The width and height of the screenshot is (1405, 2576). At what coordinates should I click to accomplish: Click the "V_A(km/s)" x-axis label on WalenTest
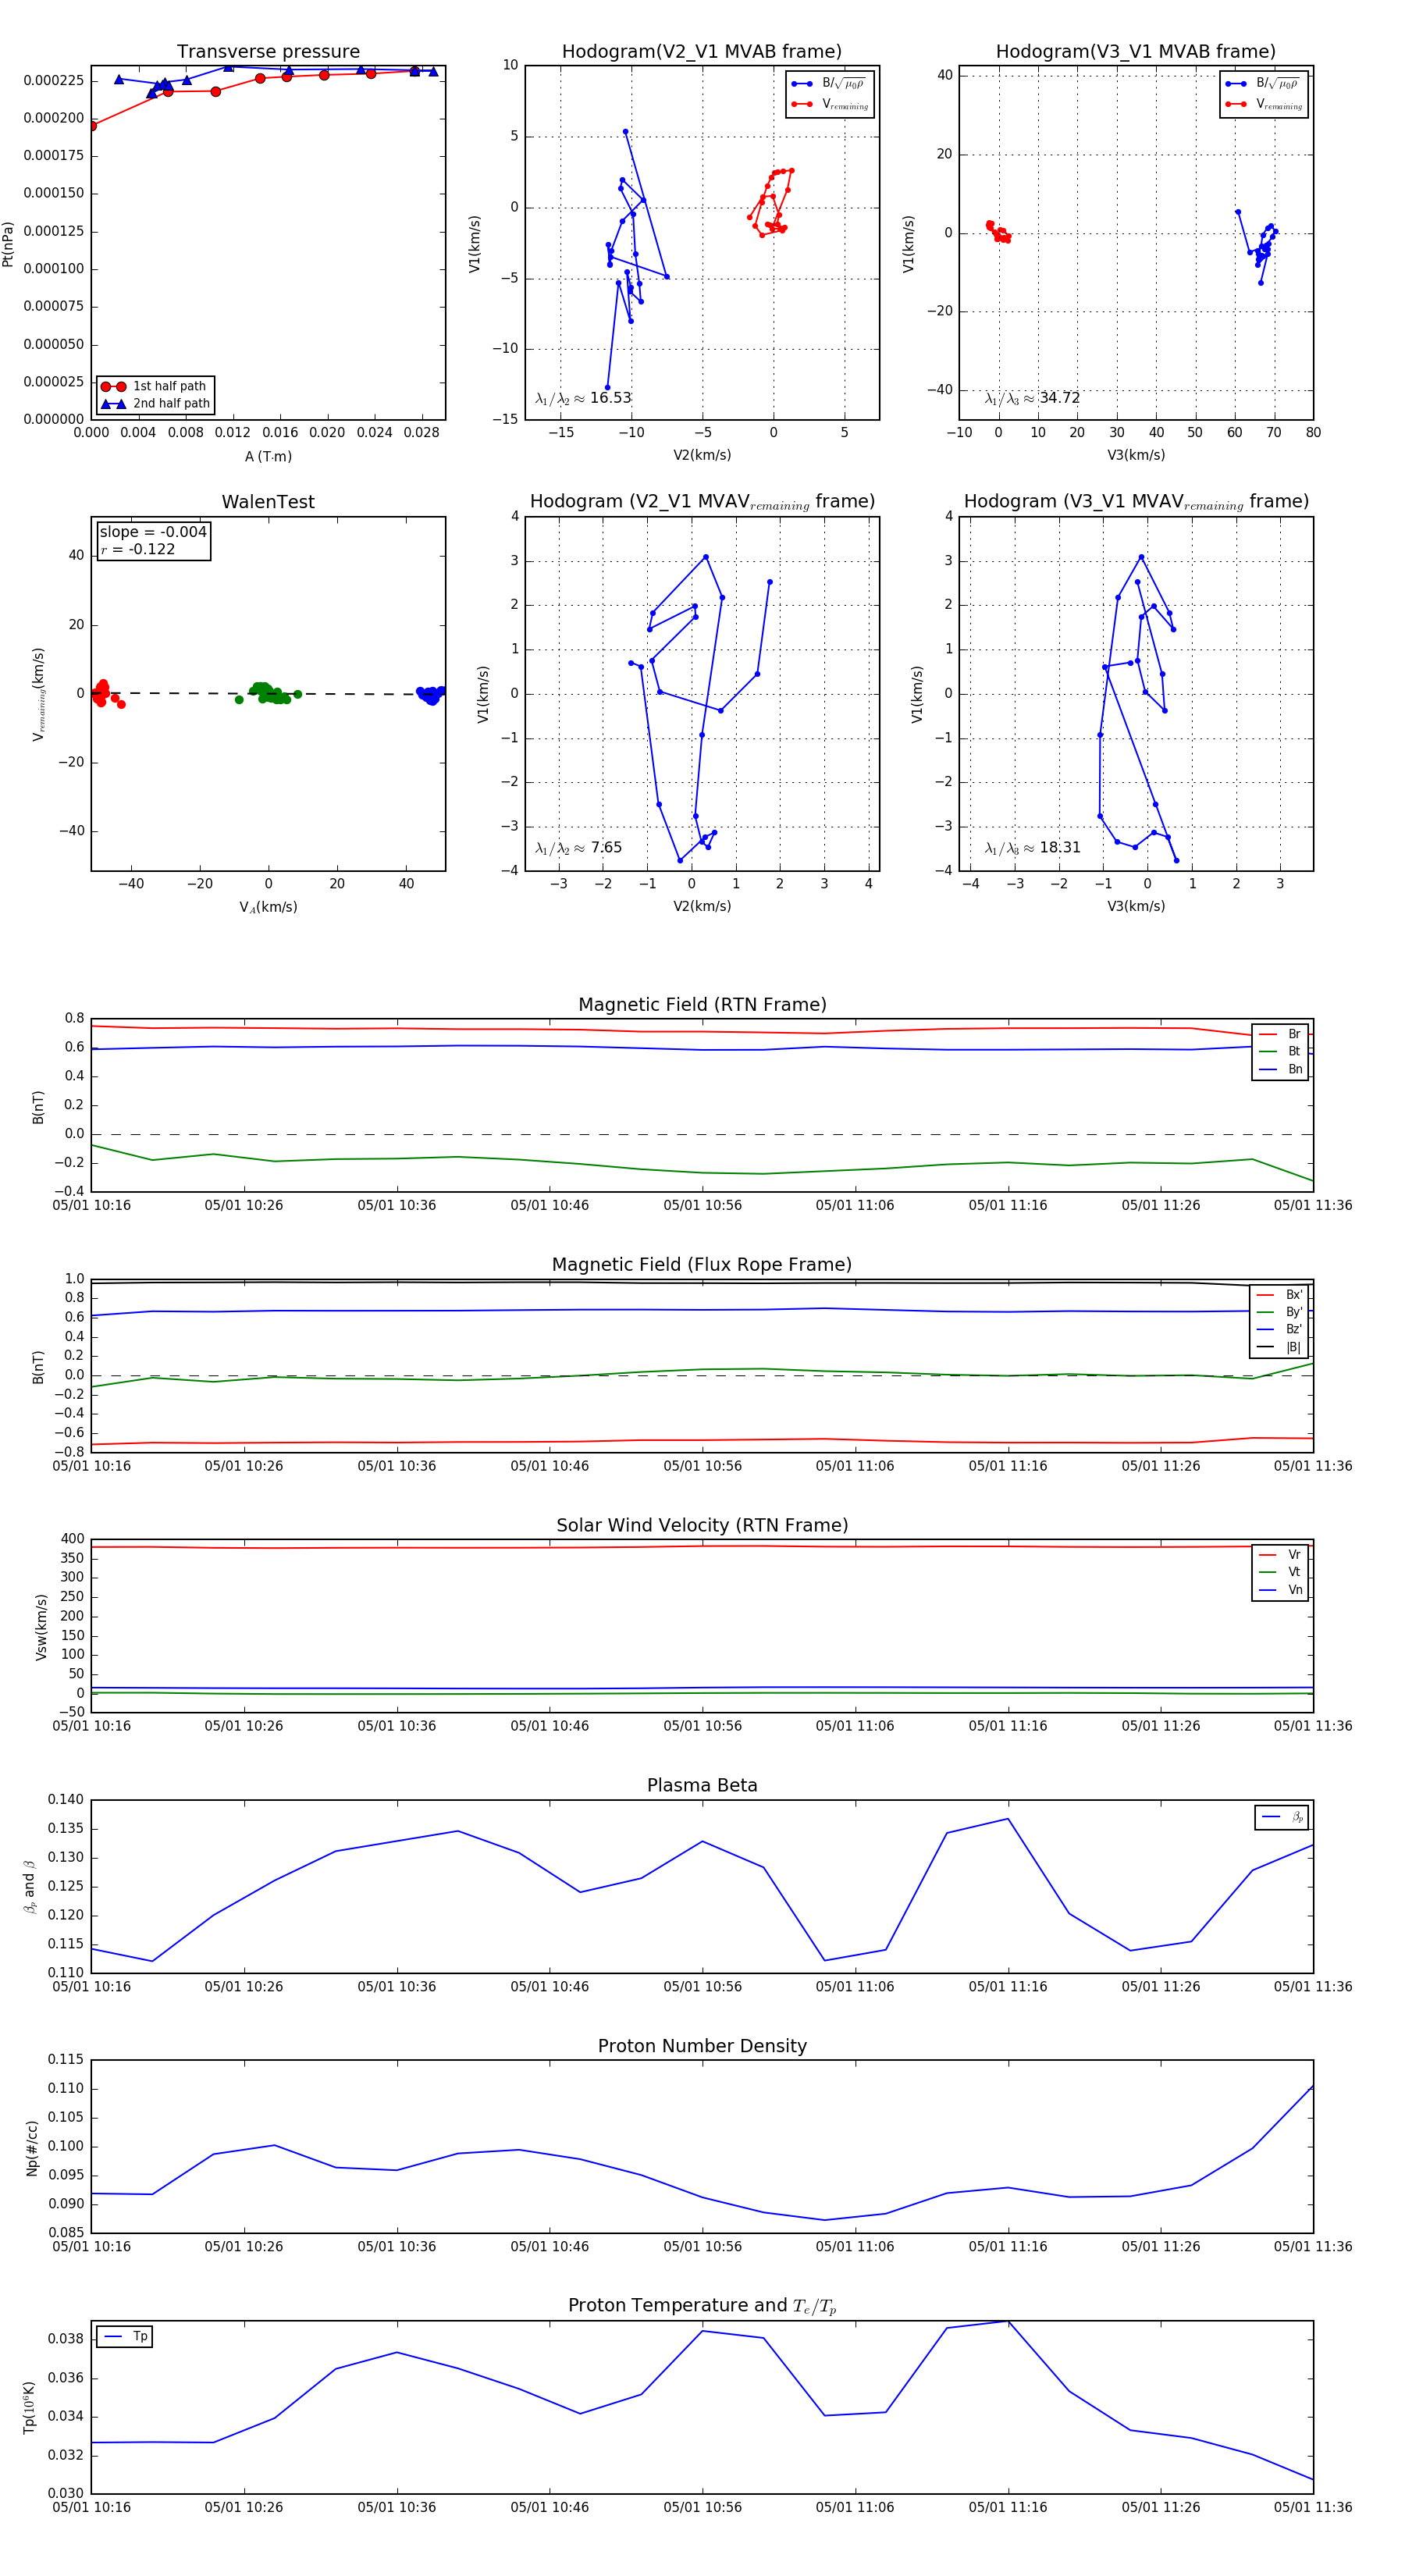click(268, 908)
